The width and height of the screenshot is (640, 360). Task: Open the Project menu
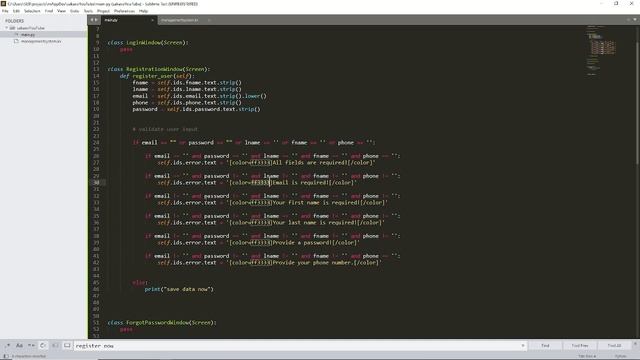(x=103, y=11)
